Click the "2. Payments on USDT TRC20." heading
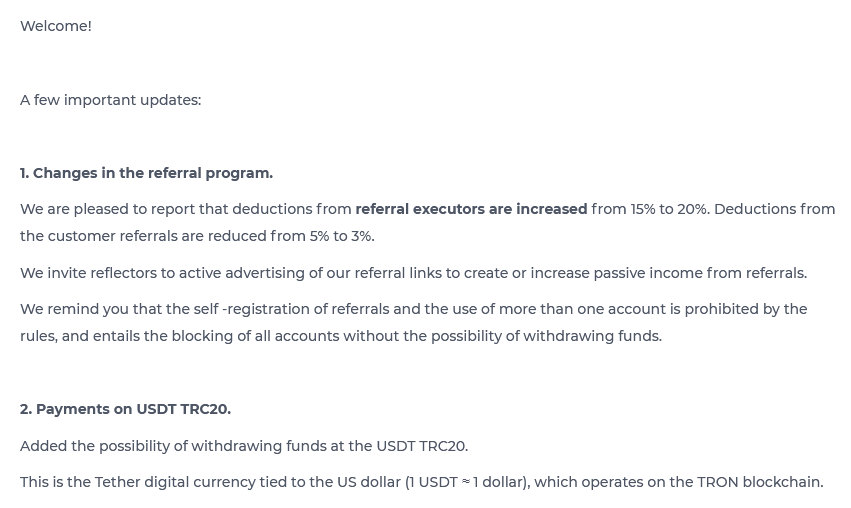851x508 pixels. click(x=125, y=409)
